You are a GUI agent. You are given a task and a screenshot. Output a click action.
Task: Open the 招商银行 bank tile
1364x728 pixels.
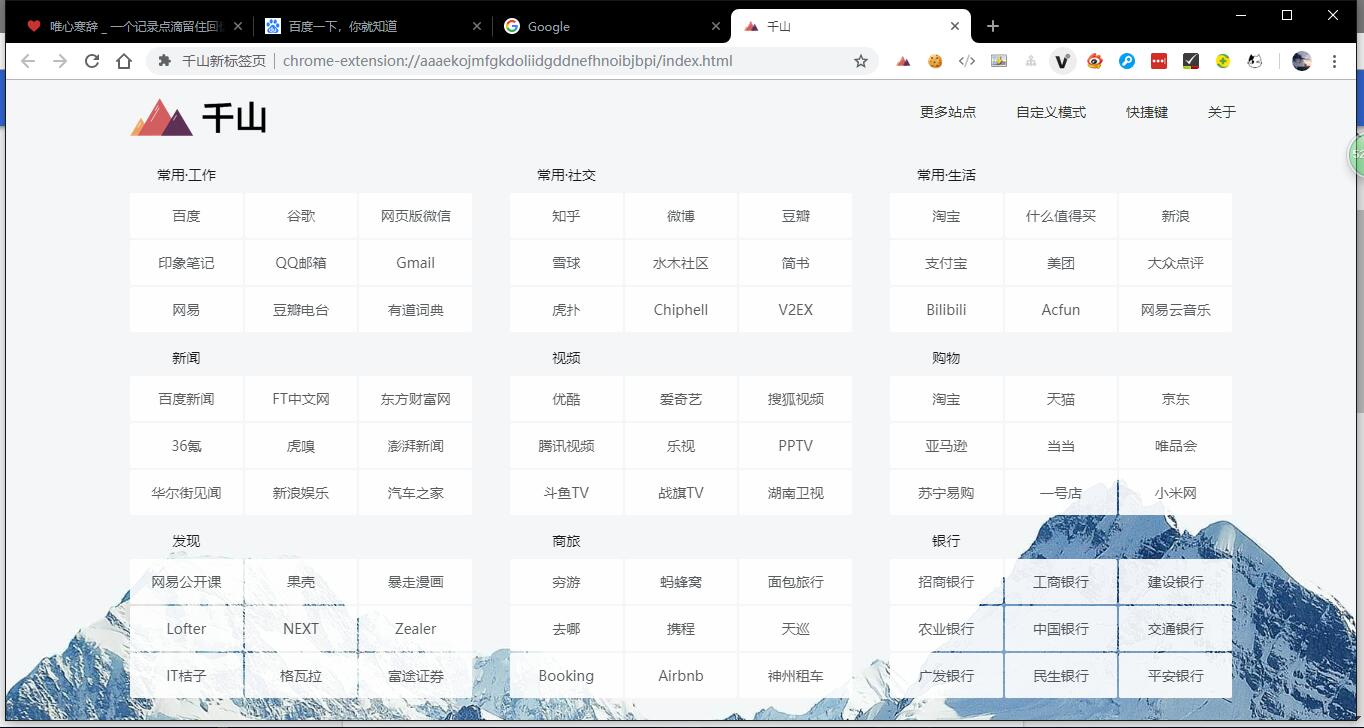[x=946, y=582]
